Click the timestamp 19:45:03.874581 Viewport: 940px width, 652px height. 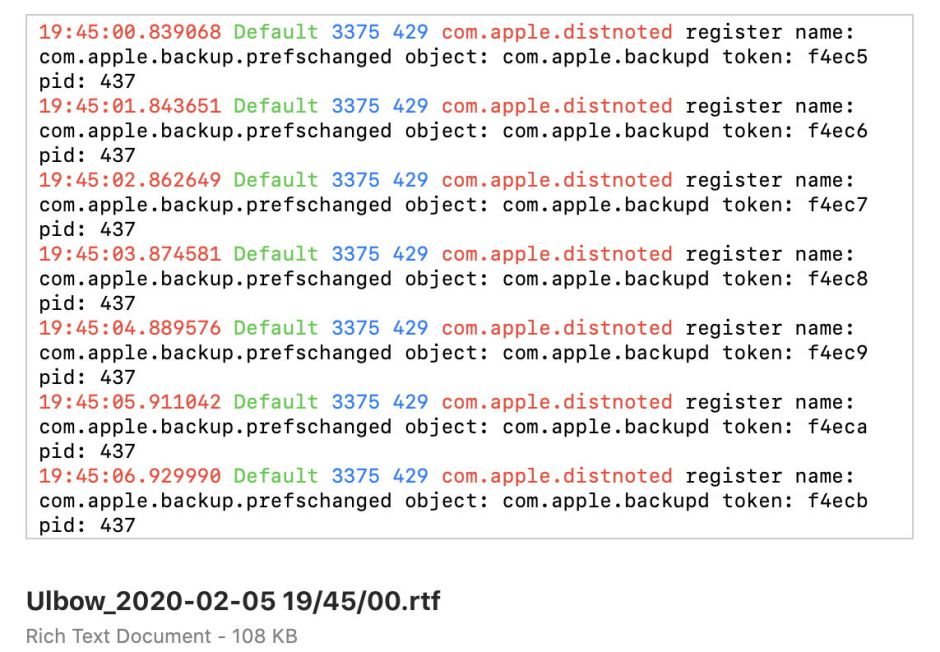(x=130, y=254)
